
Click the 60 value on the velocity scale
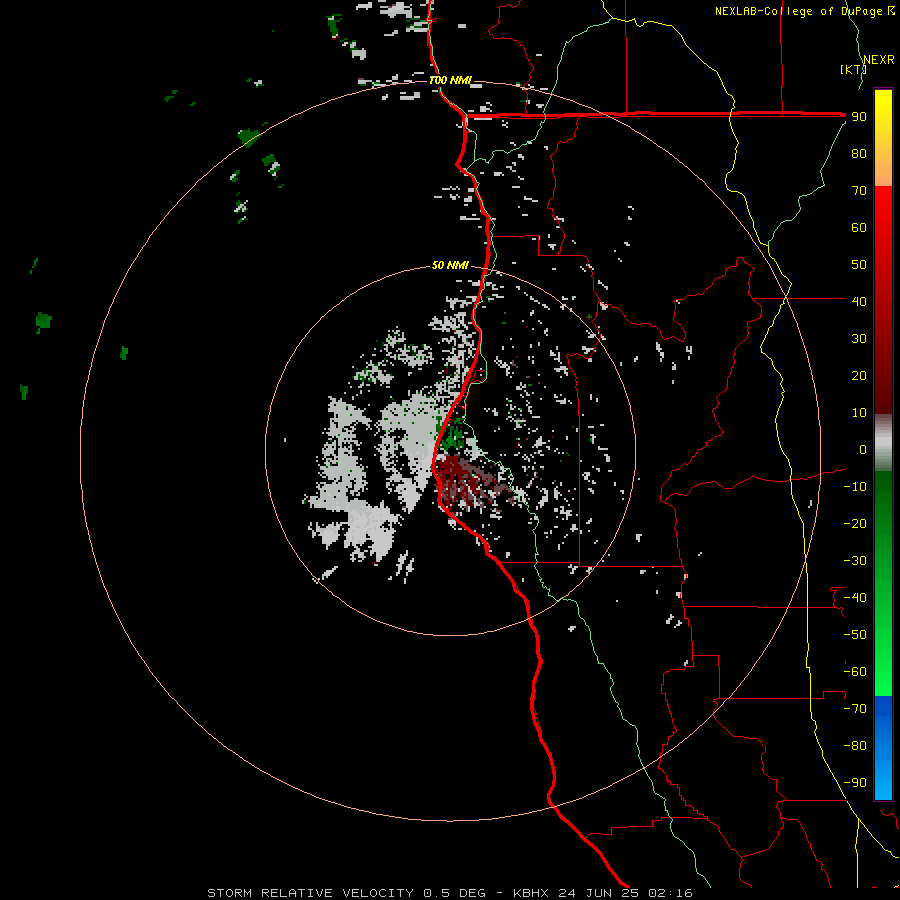[x=859, y=228]
